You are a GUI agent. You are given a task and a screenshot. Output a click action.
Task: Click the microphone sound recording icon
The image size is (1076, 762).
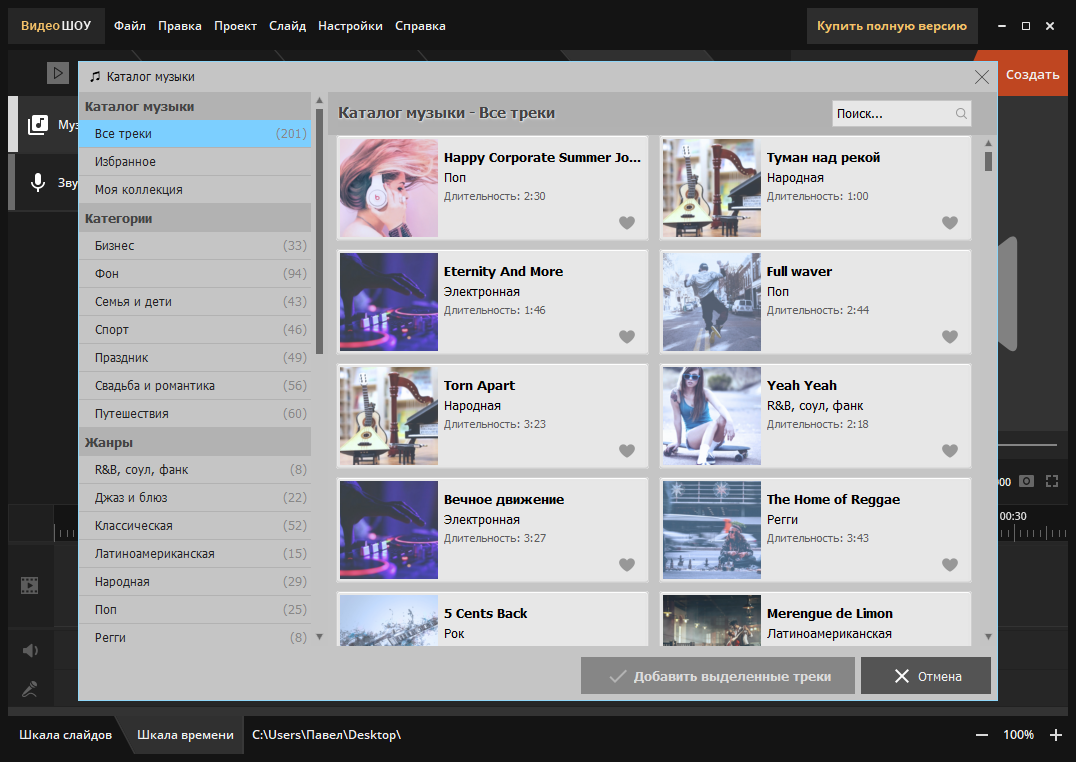(38, 183)
